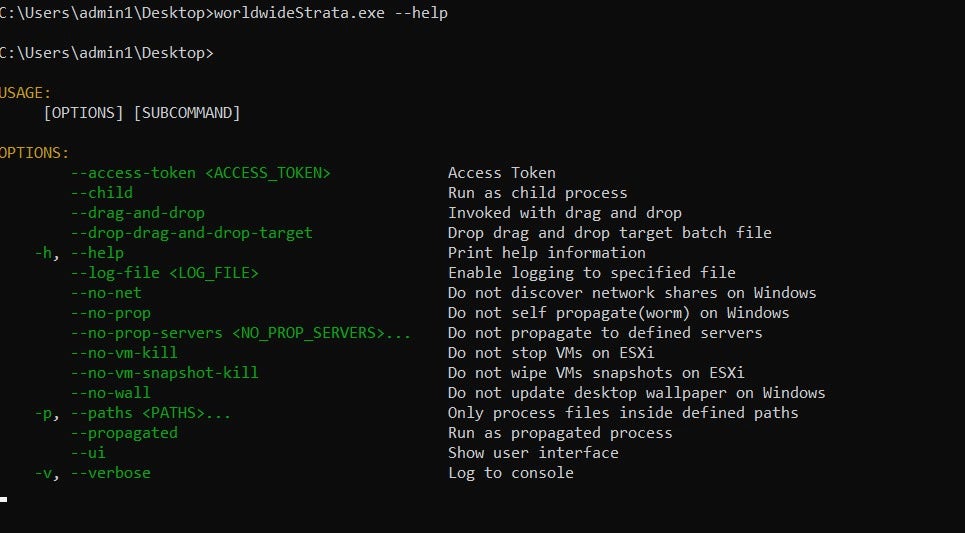Select the --no-net option text
The image size is (965, 533).
[106, 293]
